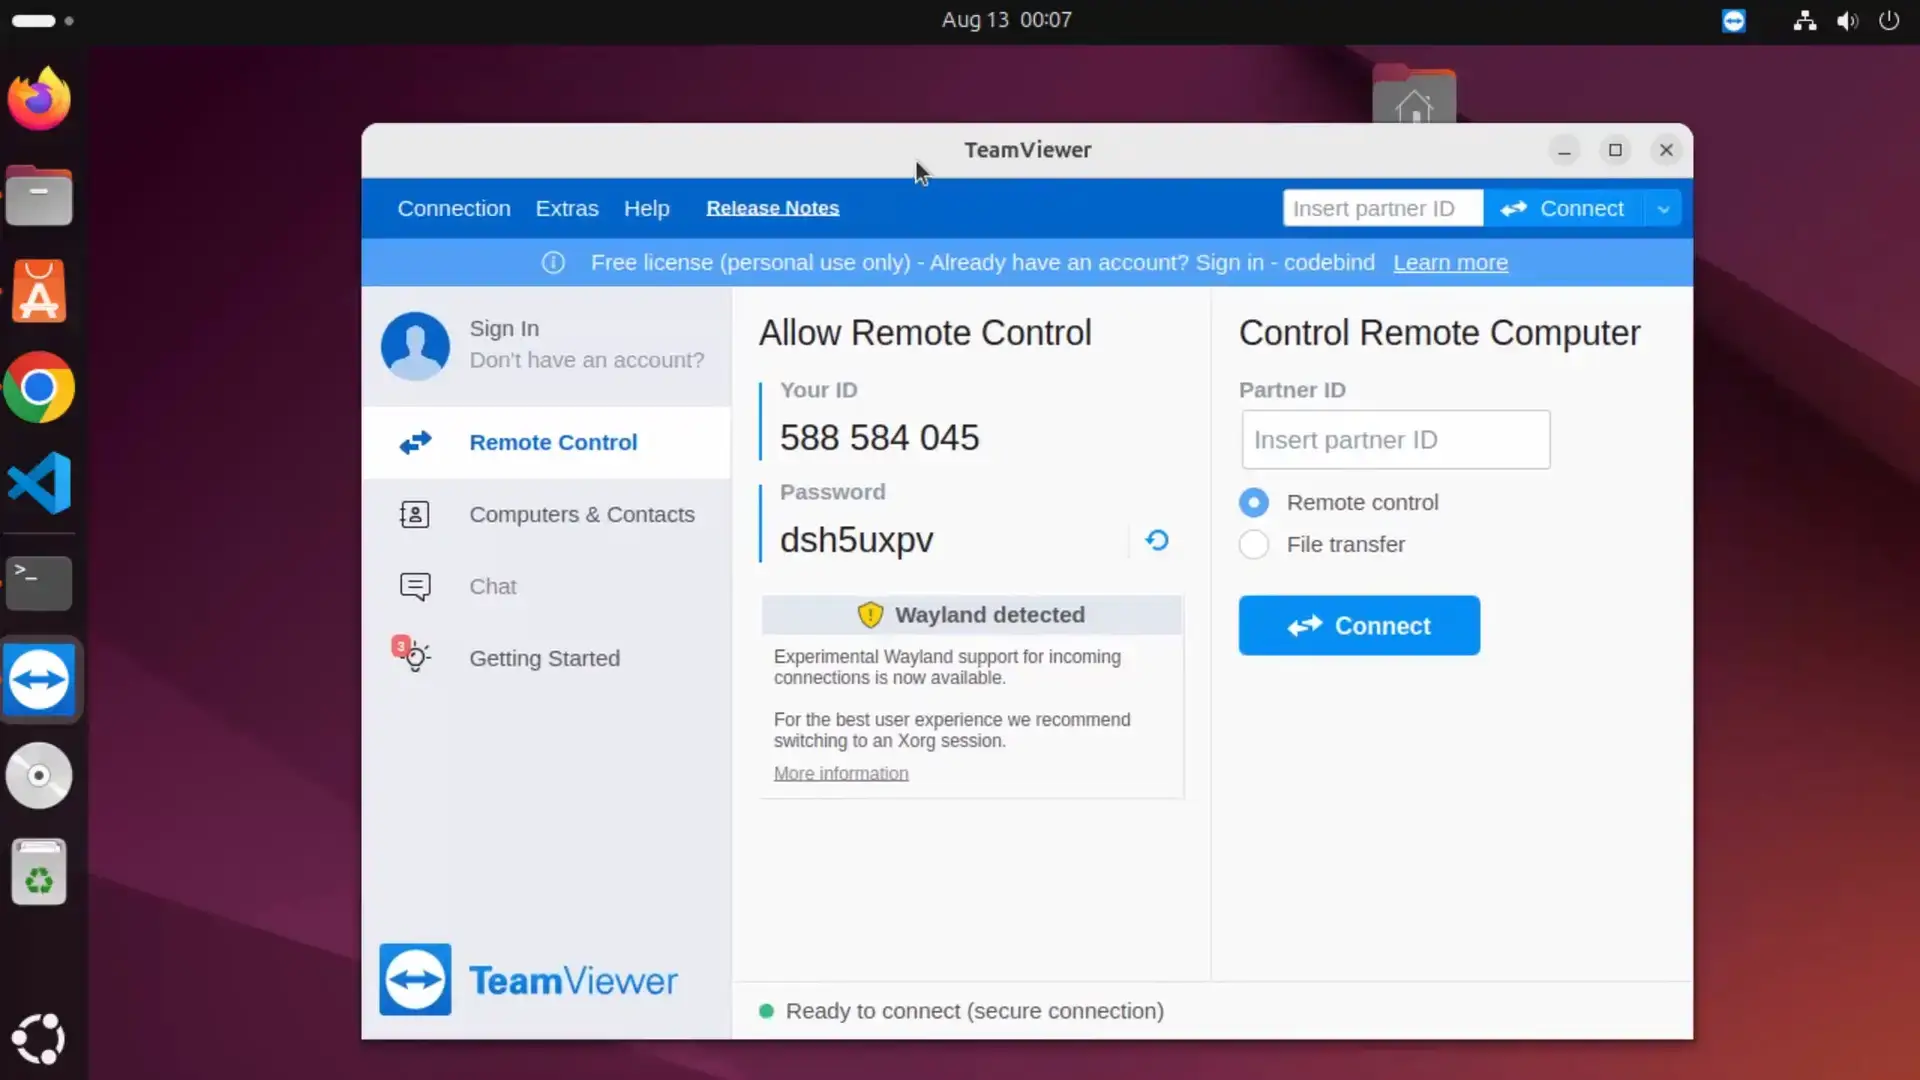Click the toolbar Connect button
The height and width of the screenshot is (1080, 1920).
point(1562,208)
